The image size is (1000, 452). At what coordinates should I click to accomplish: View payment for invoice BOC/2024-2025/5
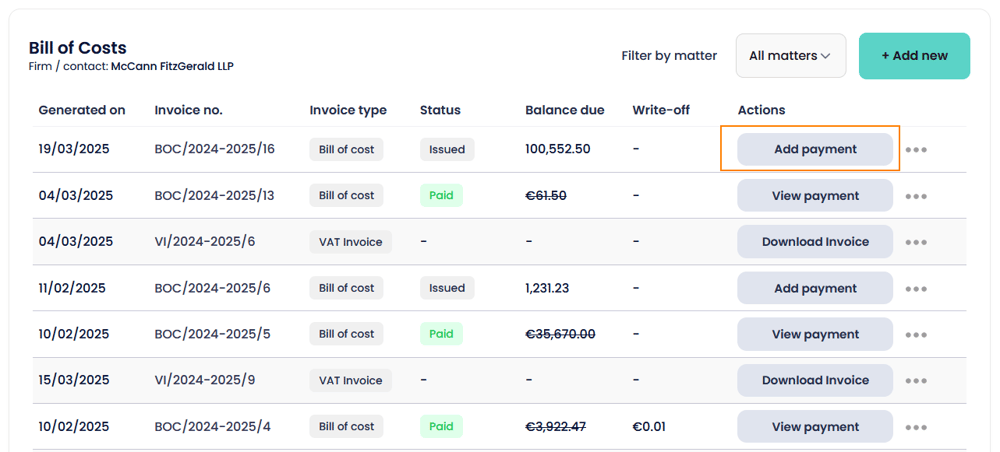[815, 334]
